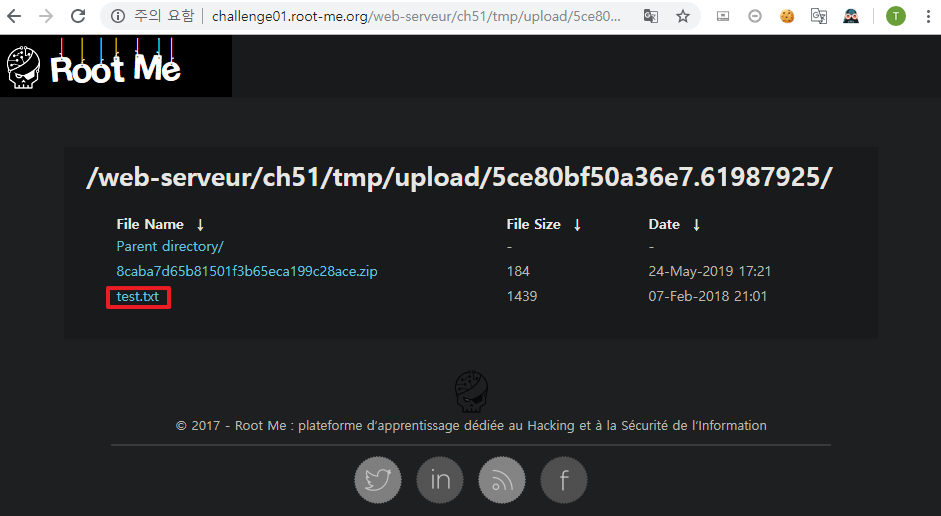
Task: Open the Chrome three-dot menu
Action: [928, 16]
